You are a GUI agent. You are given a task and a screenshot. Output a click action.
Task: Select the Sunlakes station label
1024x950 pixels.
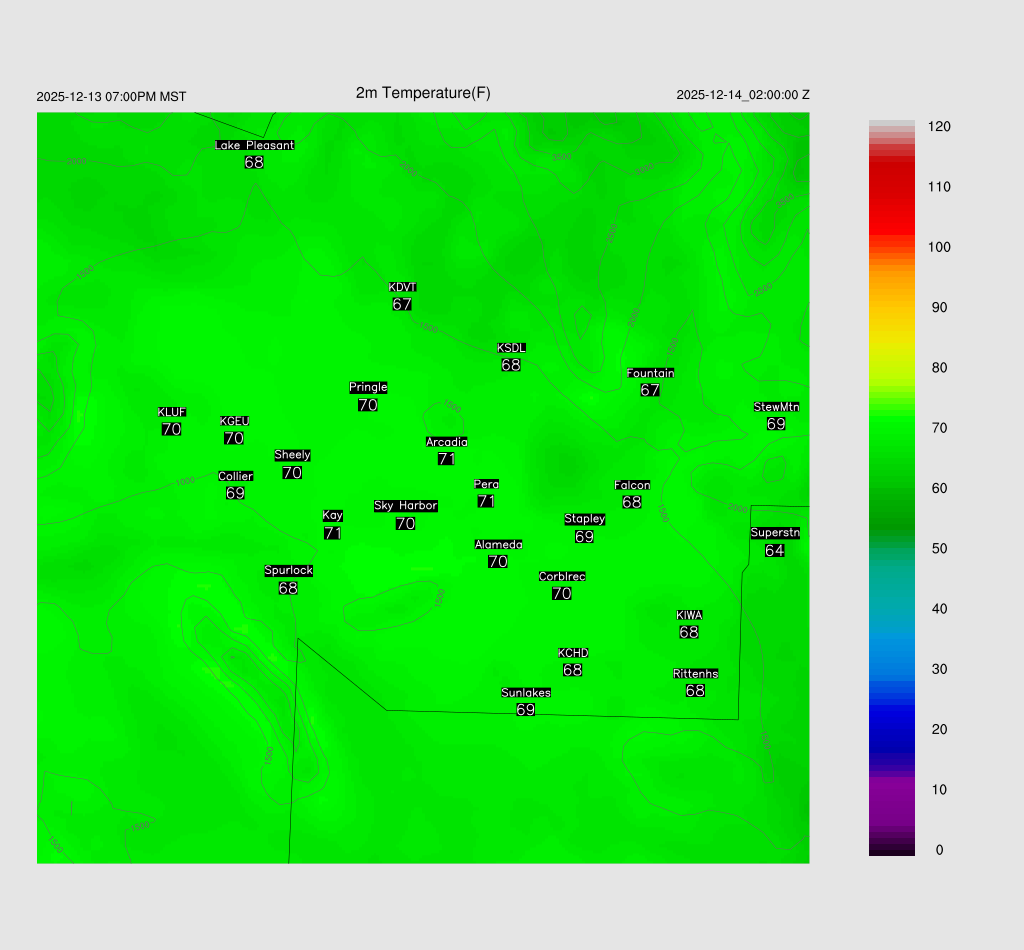pos(526,693)
